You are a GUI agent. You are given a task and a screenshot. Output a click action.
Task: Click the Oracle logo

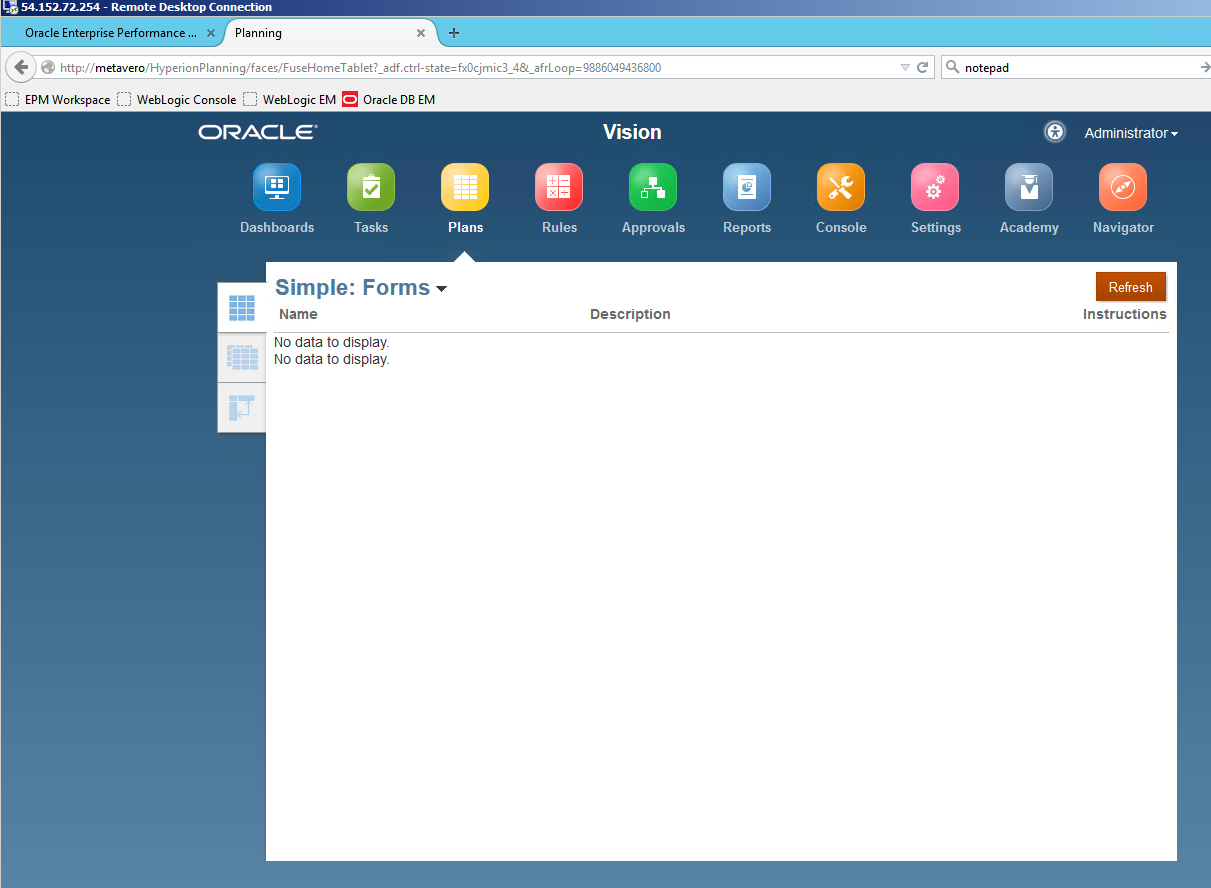[258, 132]
